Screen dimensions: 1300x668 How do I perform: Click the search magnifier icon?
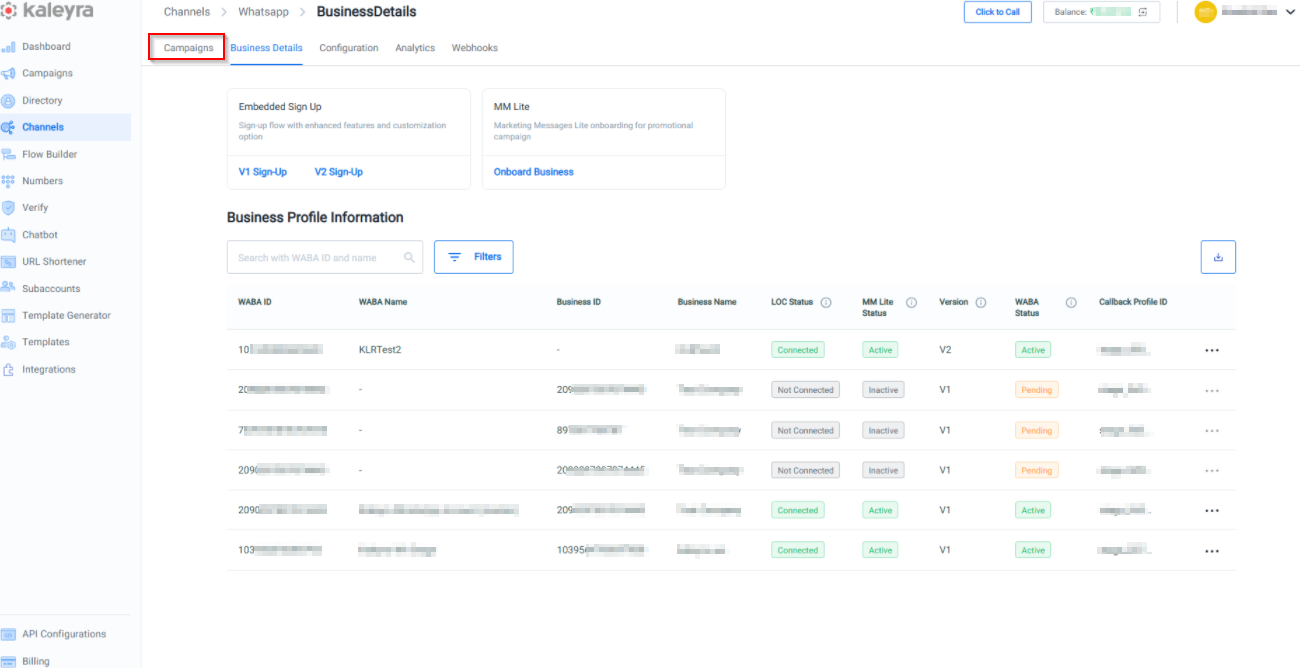[409, 257]
